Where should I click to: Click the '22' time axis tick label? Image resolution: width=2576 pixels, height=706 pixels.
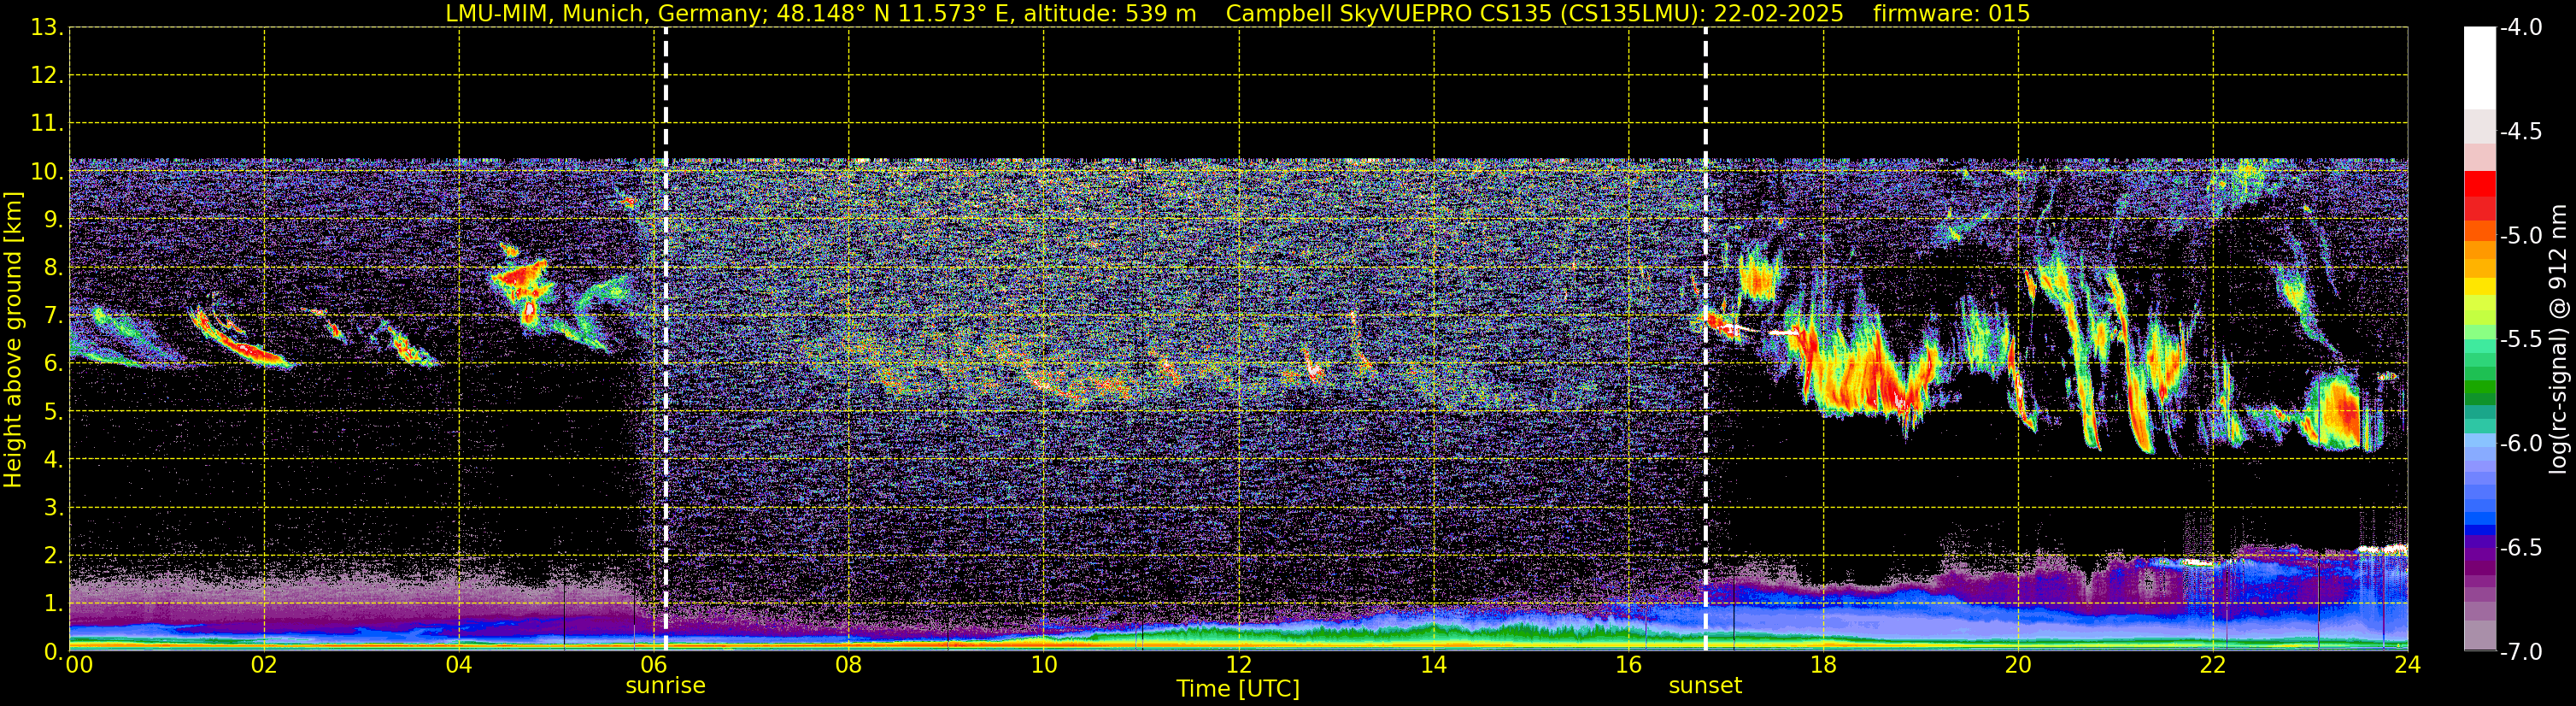click(x=2213, y=665)
